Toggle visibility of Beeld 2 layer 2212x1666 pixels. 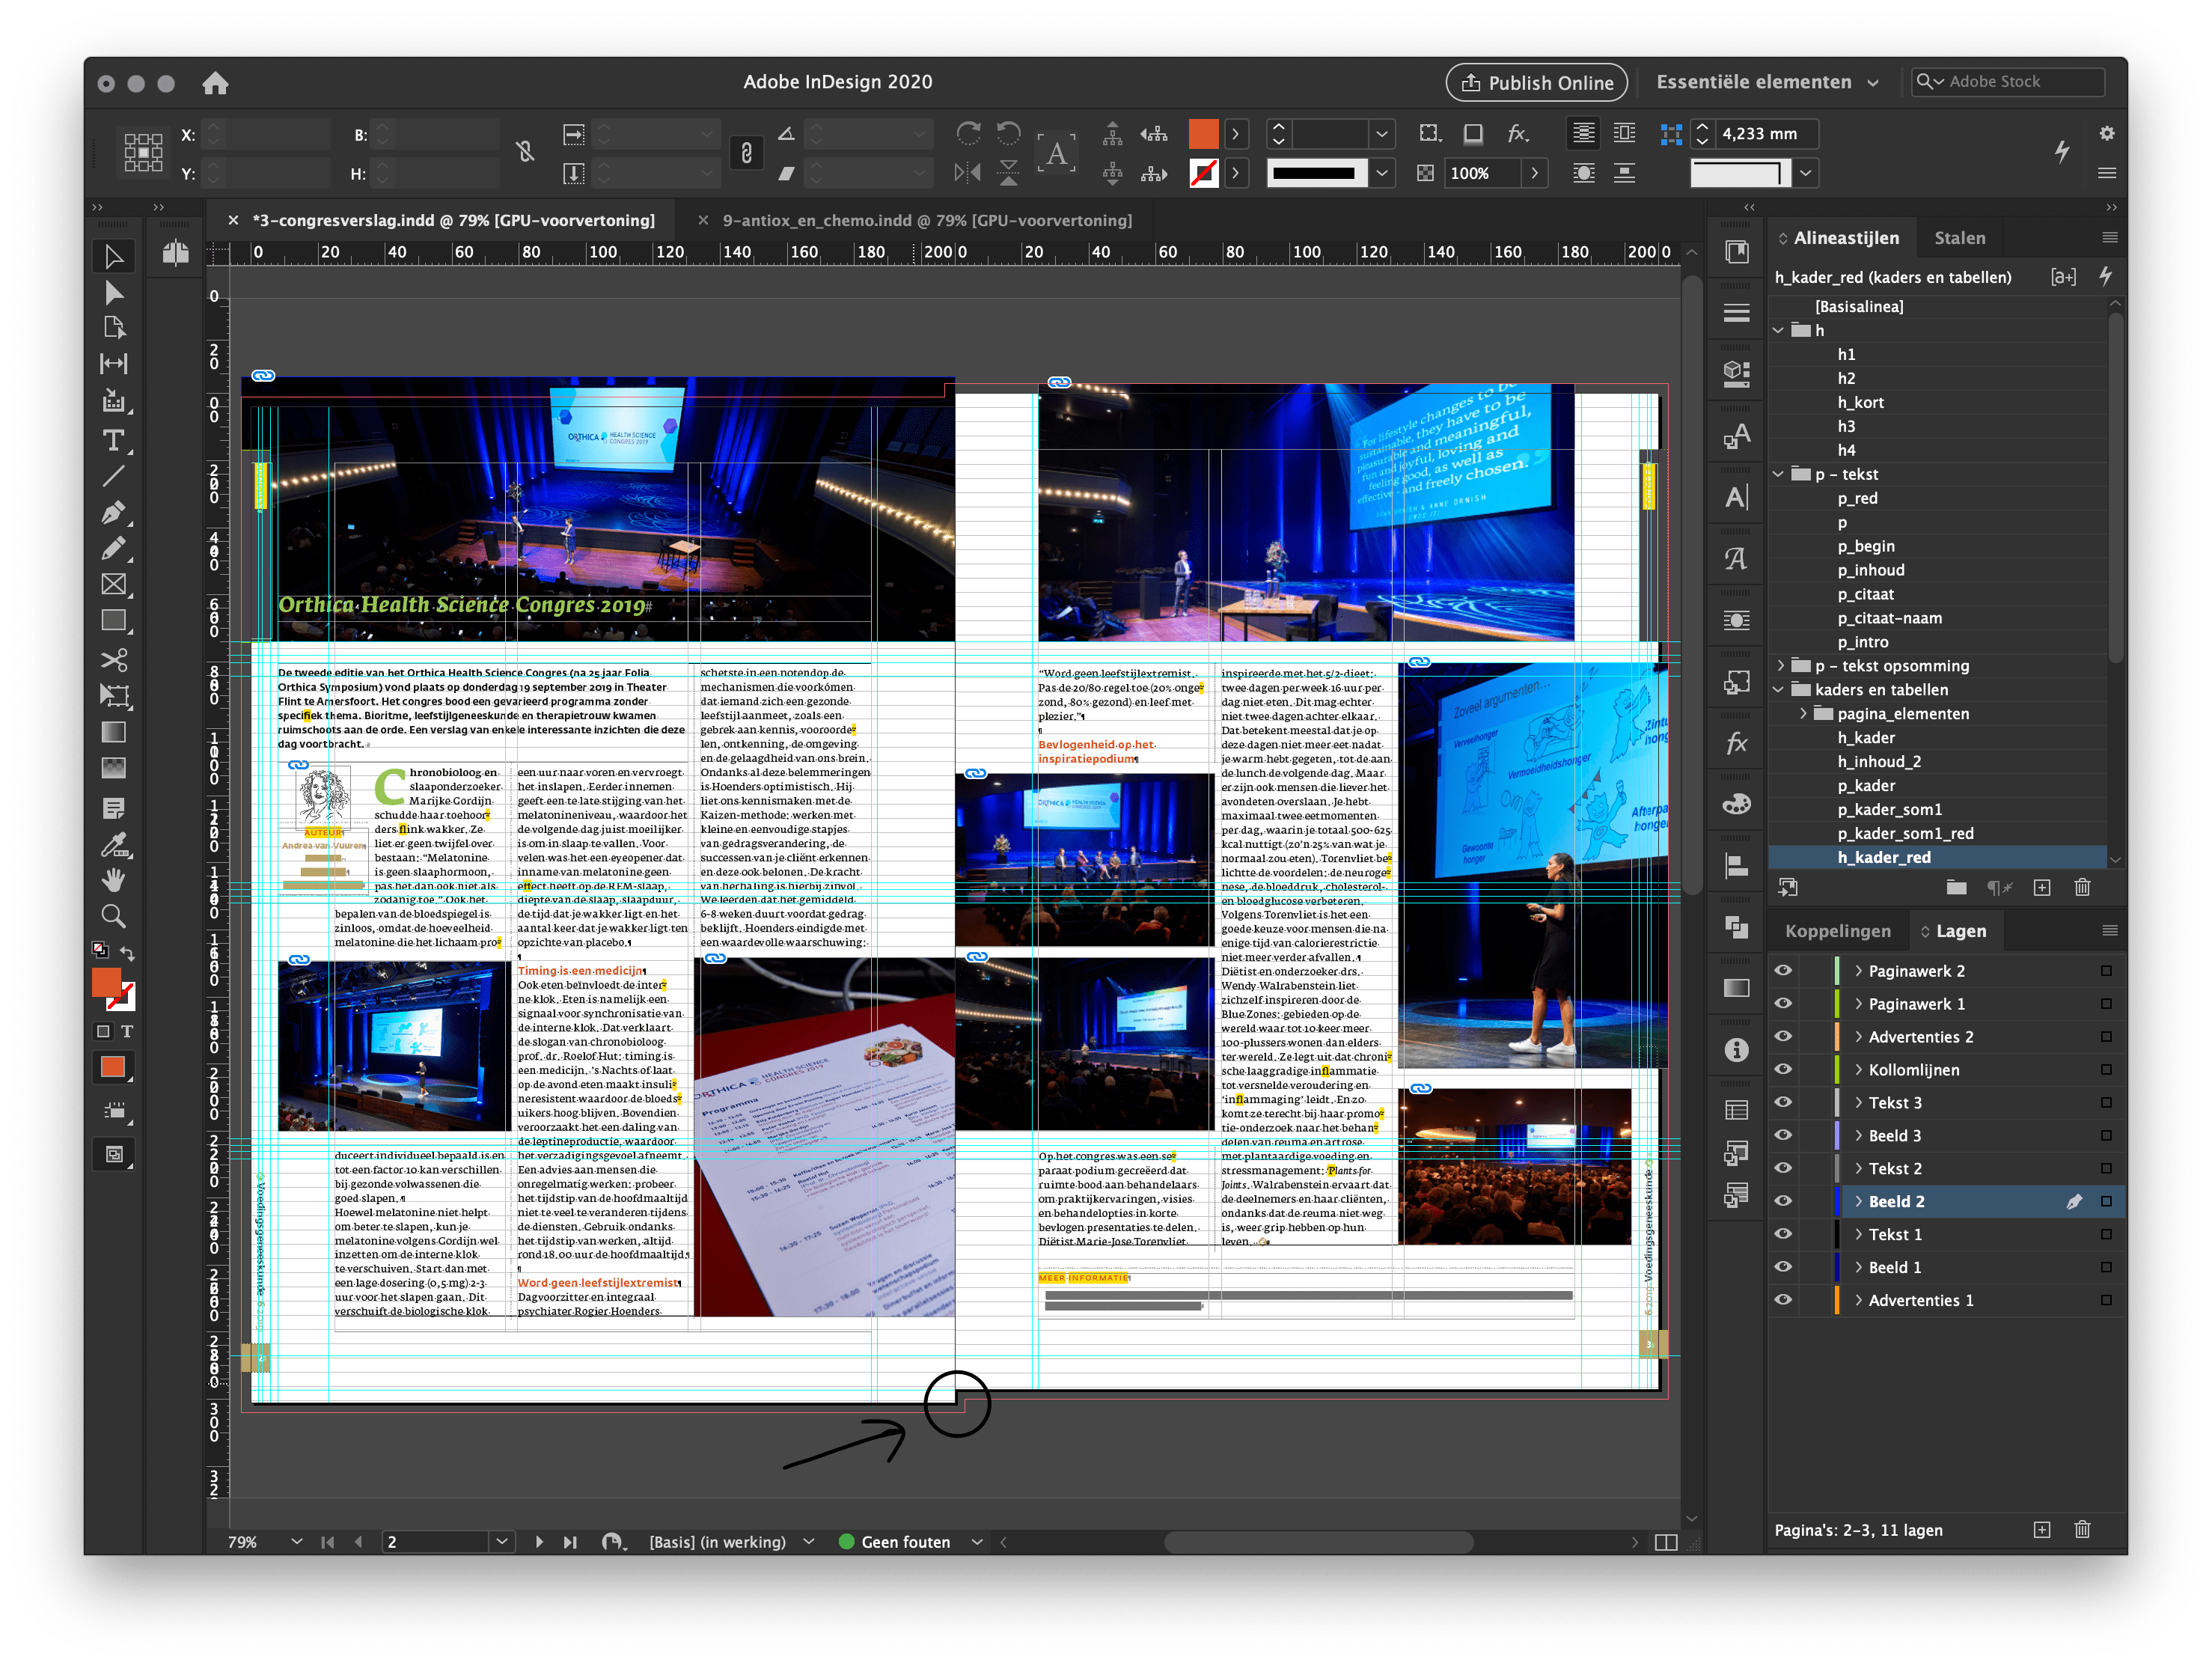(x=1783, y=1201)
